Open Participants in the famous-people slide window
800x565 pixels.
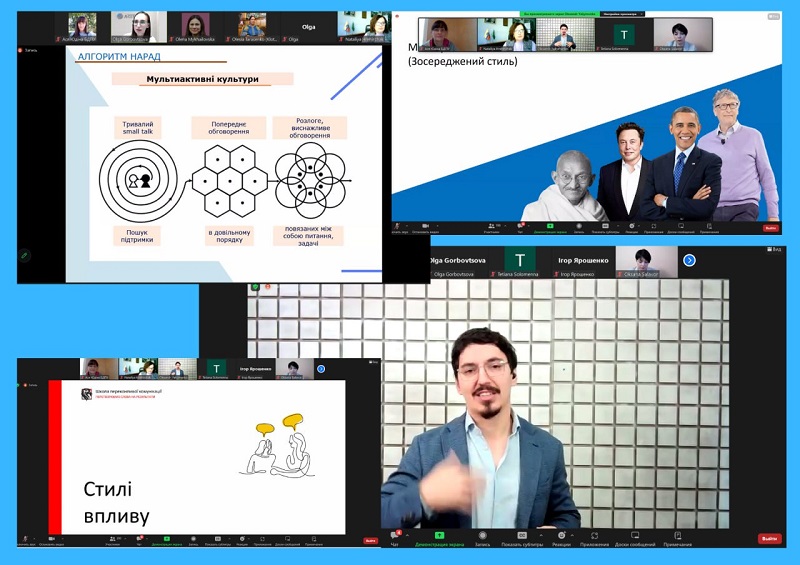(491, 228)
